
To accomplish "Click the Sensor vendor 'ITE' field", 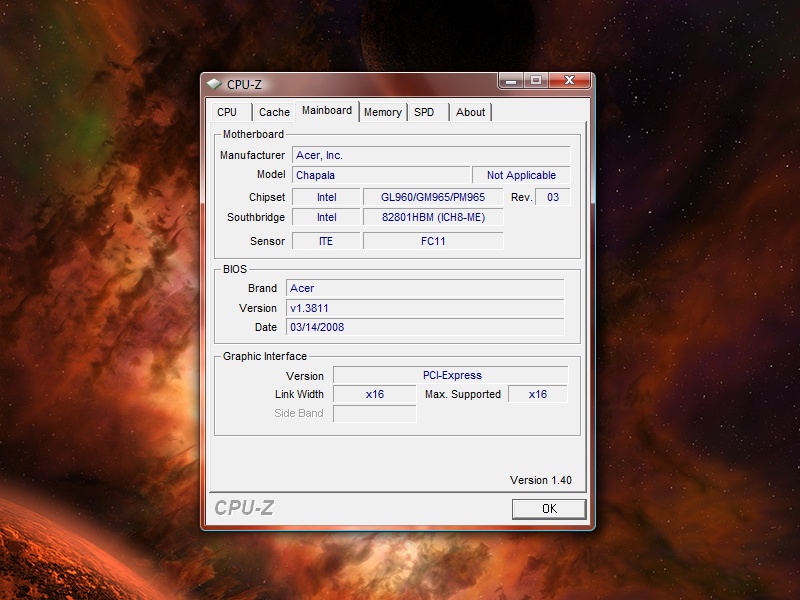I will [x=326, y=241].
